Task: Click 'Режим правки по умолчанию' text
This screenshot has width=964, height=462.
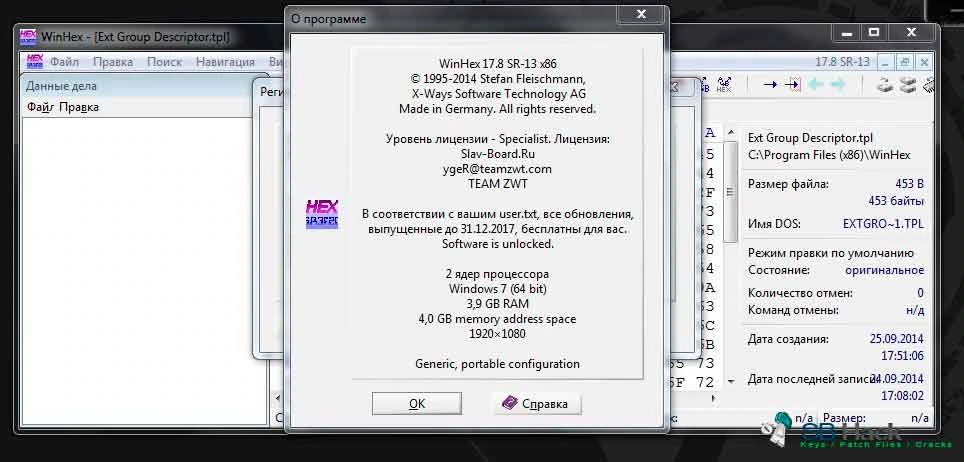Action: click(x=831, y=253)
